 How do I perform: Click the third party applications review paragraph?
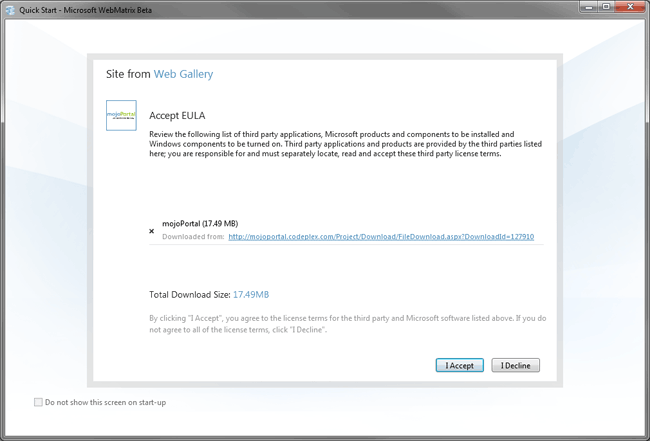[330, 143]
